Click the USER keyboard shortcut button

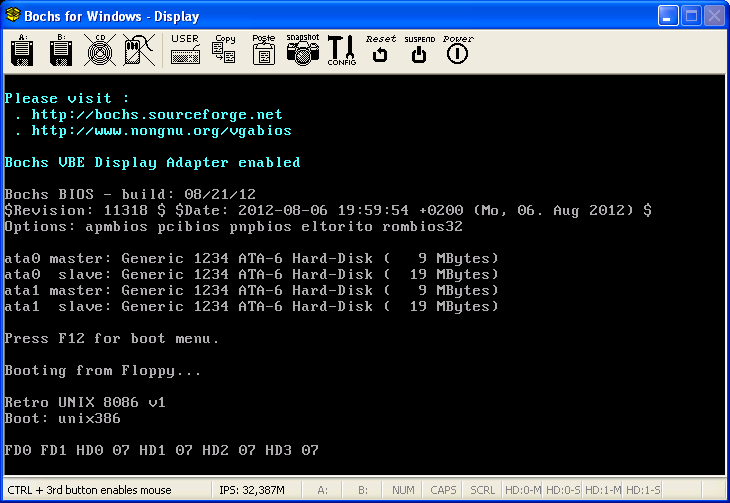(185, 49)
